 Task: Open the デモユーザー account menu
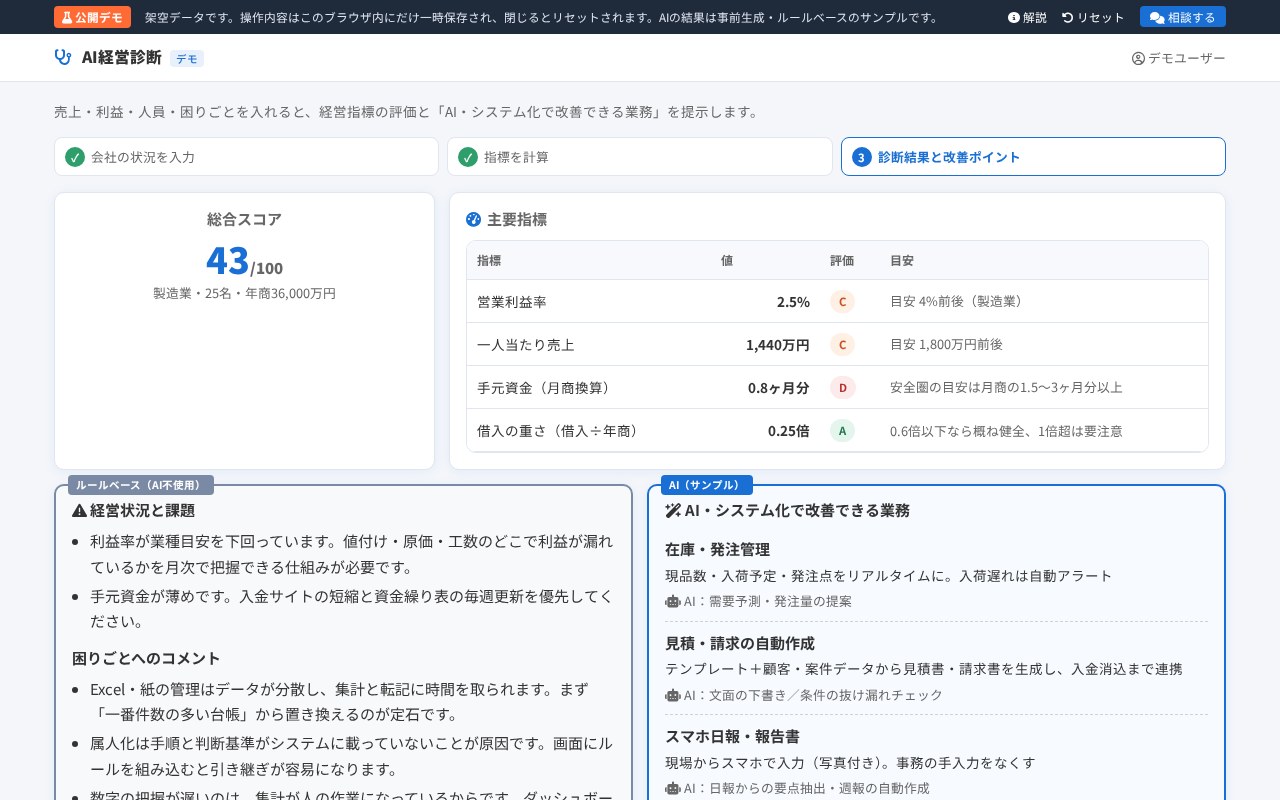(1179, 58)
